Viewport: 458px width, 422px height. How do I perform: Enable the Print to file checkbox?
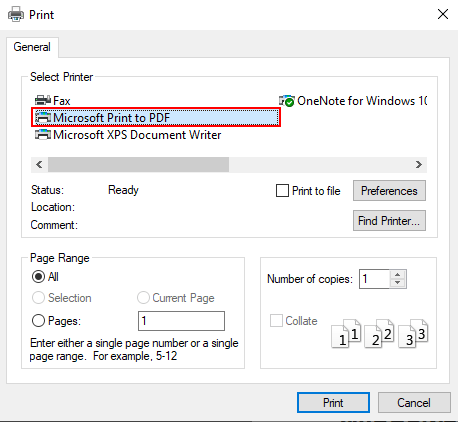[x=282, y=191]
